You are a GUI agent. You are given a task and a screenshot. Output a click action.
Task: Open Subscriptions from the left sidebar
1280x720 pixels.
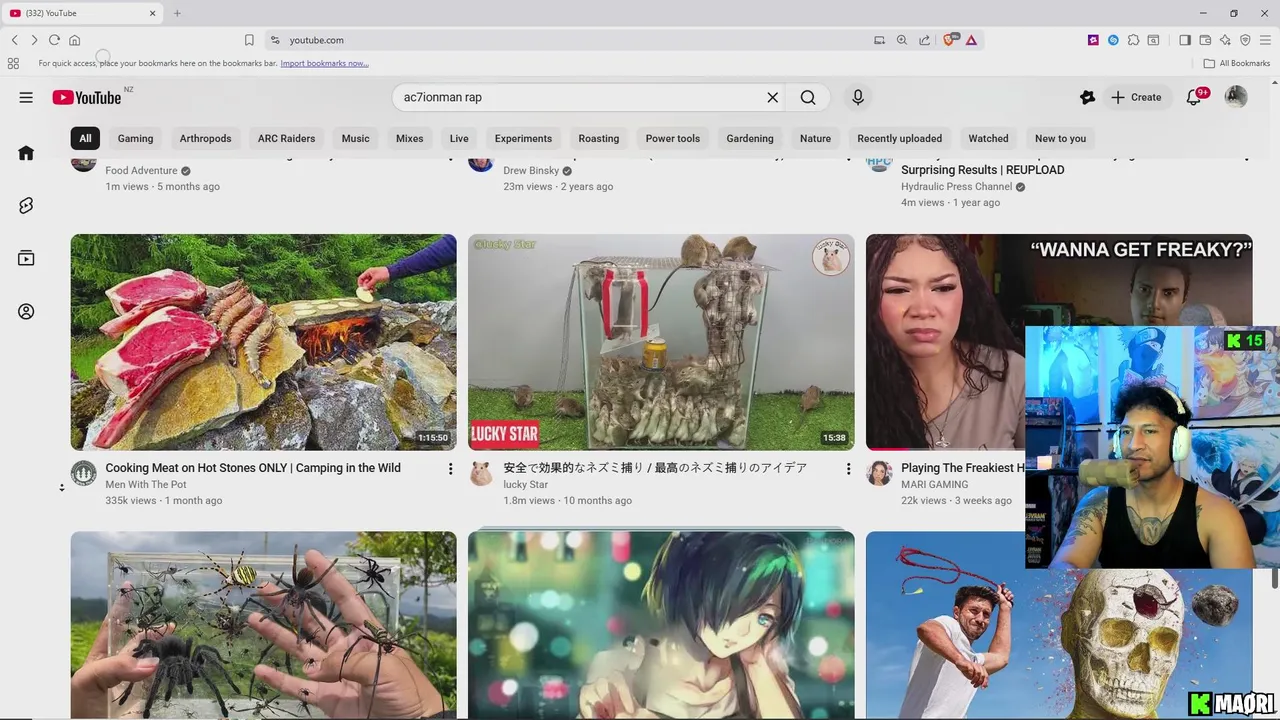(x=26, y=258)
